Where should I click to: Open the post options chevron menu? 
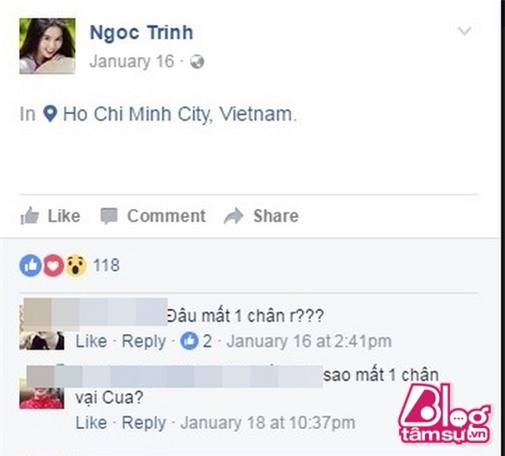pyautogui.click(x=464, y=31)
